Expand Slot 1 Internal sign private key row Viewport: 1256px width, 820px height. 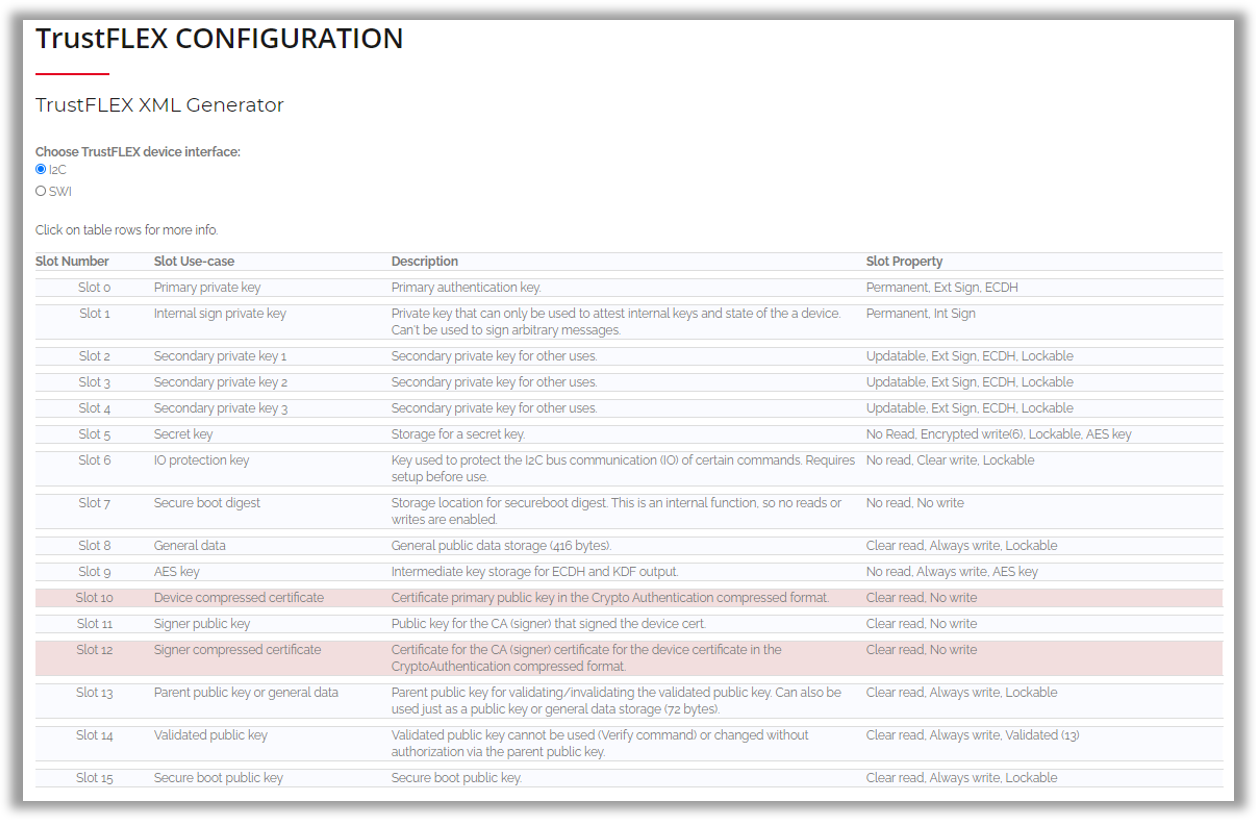click(219, 314)
